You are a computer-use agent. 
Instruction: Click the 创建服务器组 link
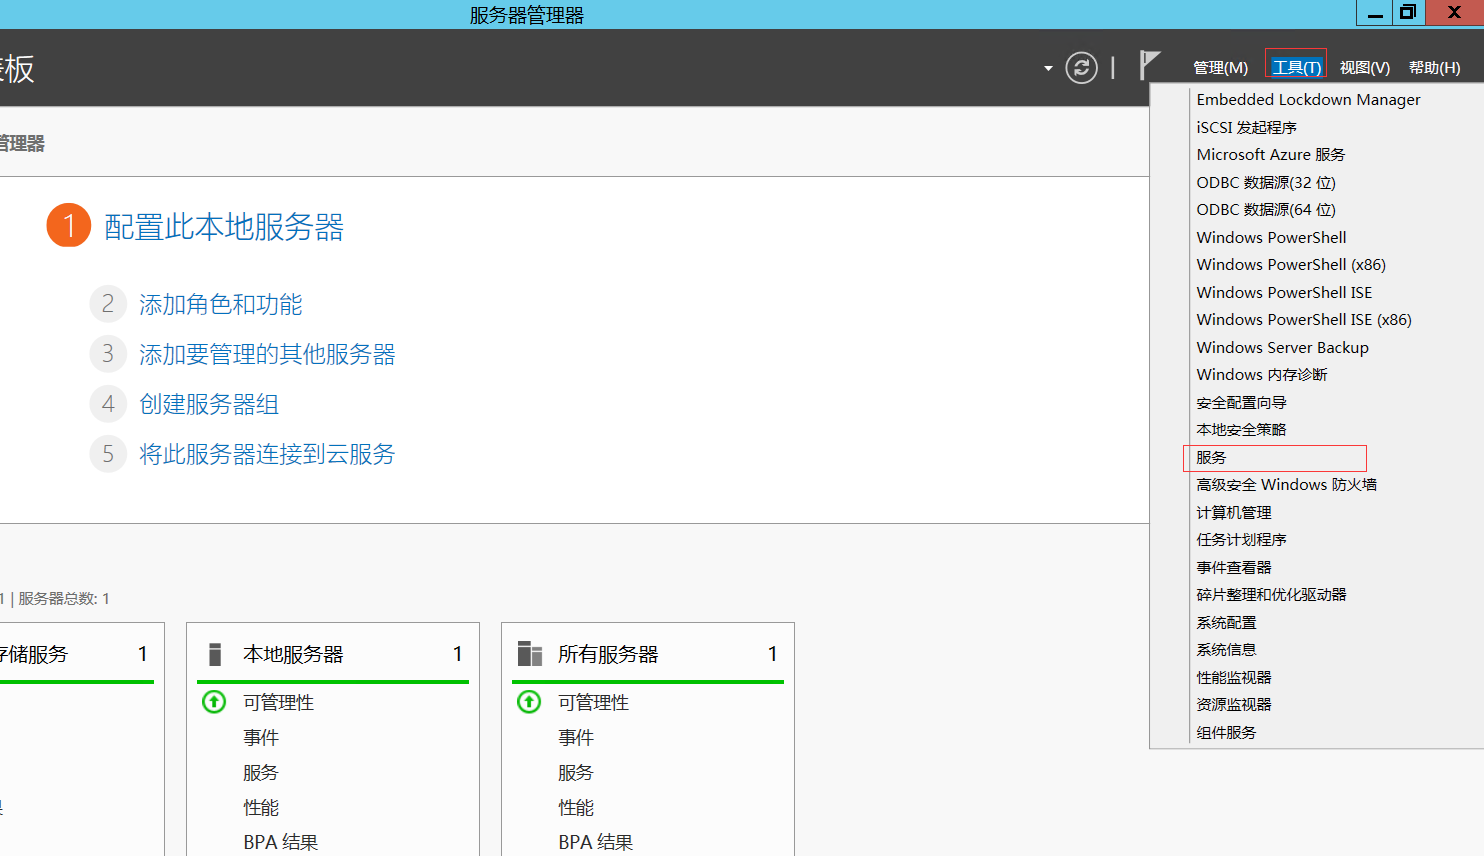coord(209,405)
